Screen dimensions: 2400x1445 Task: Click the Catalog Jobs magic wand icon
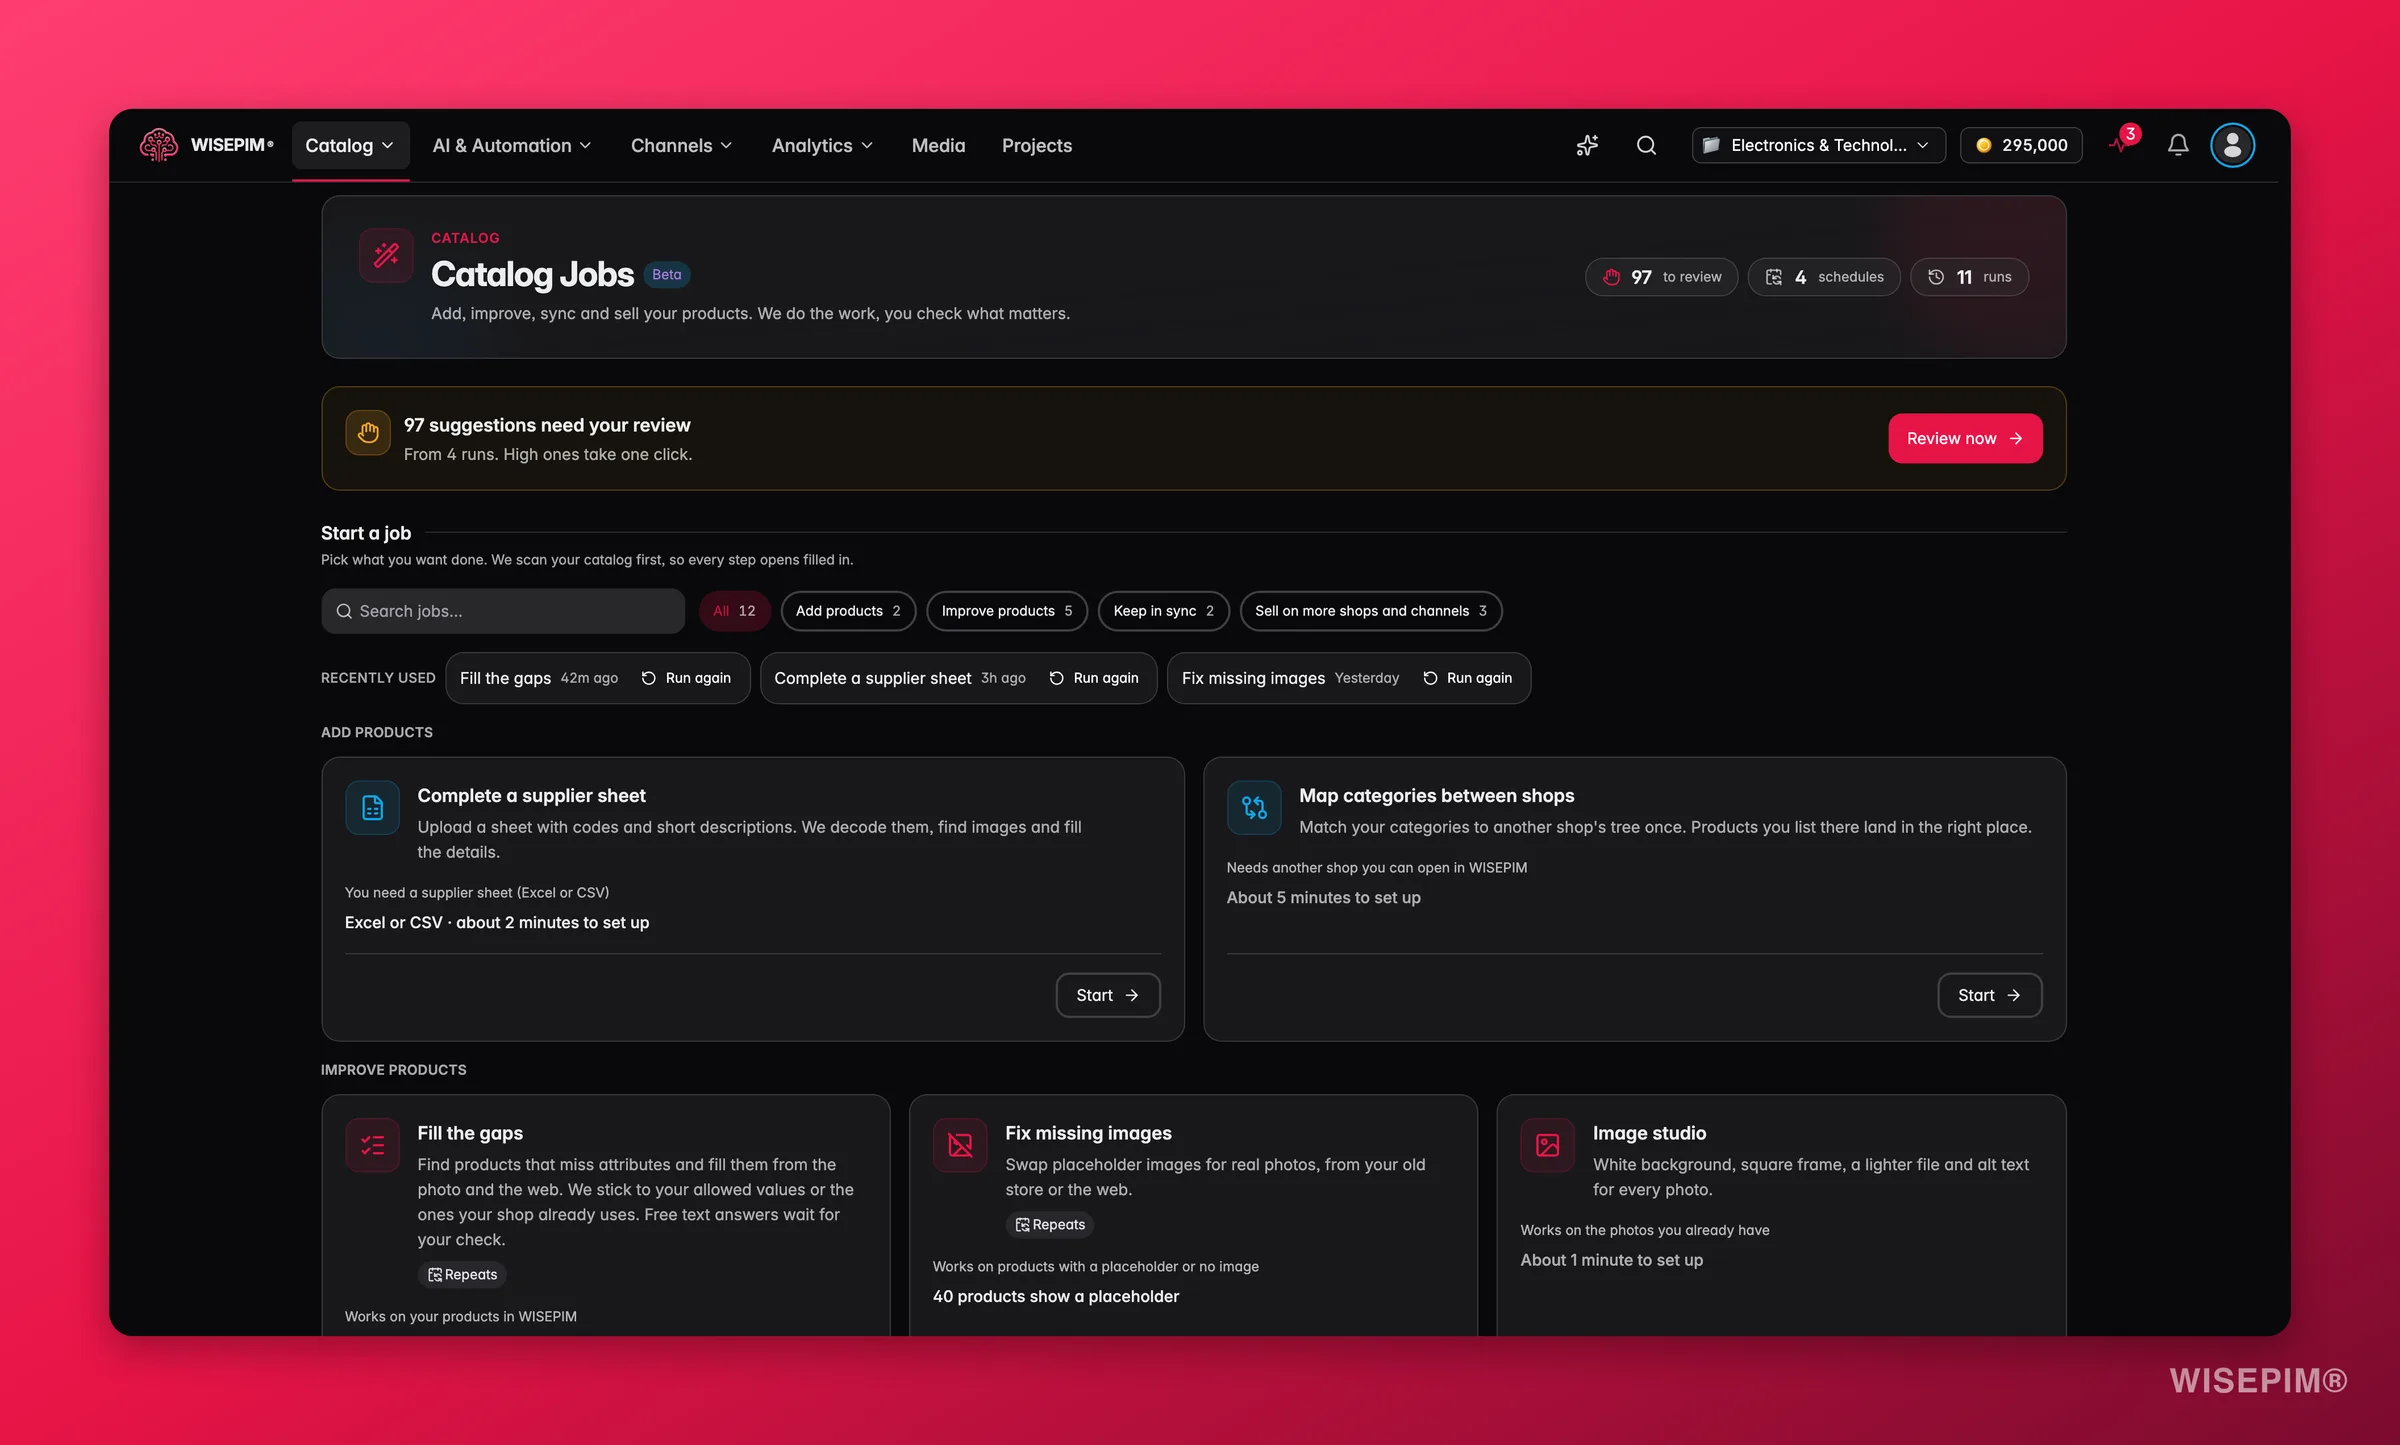click(x=386, y=255)
